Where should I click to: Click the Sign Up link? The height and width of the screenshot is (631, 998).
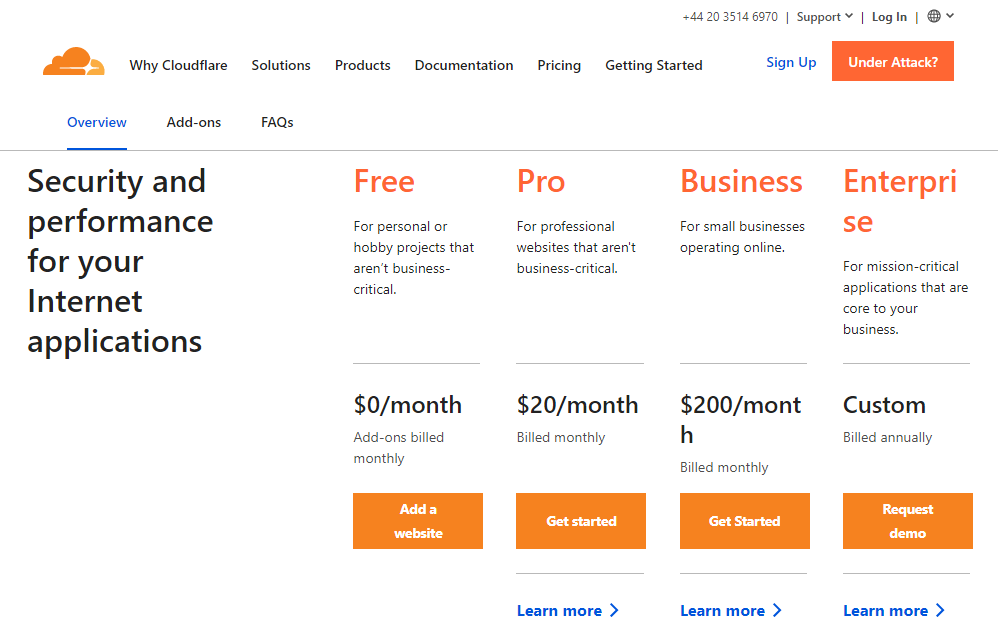(x=791, y=62)
